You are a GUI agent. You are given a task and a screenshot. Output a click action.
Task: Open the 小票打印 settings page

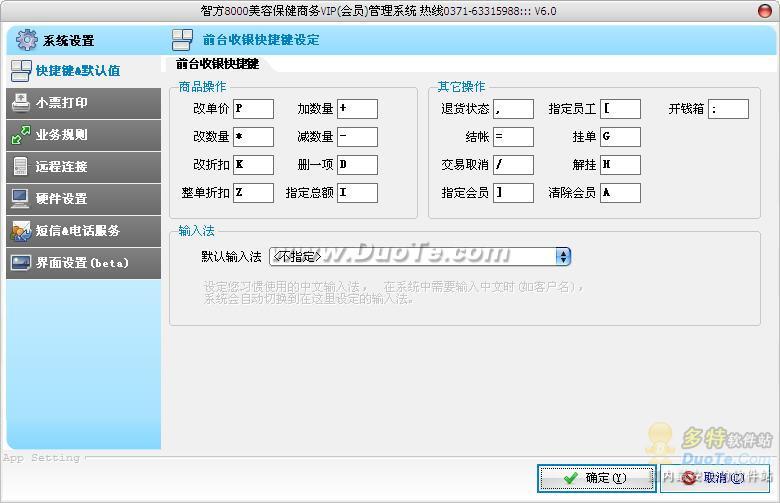[84, 103]
